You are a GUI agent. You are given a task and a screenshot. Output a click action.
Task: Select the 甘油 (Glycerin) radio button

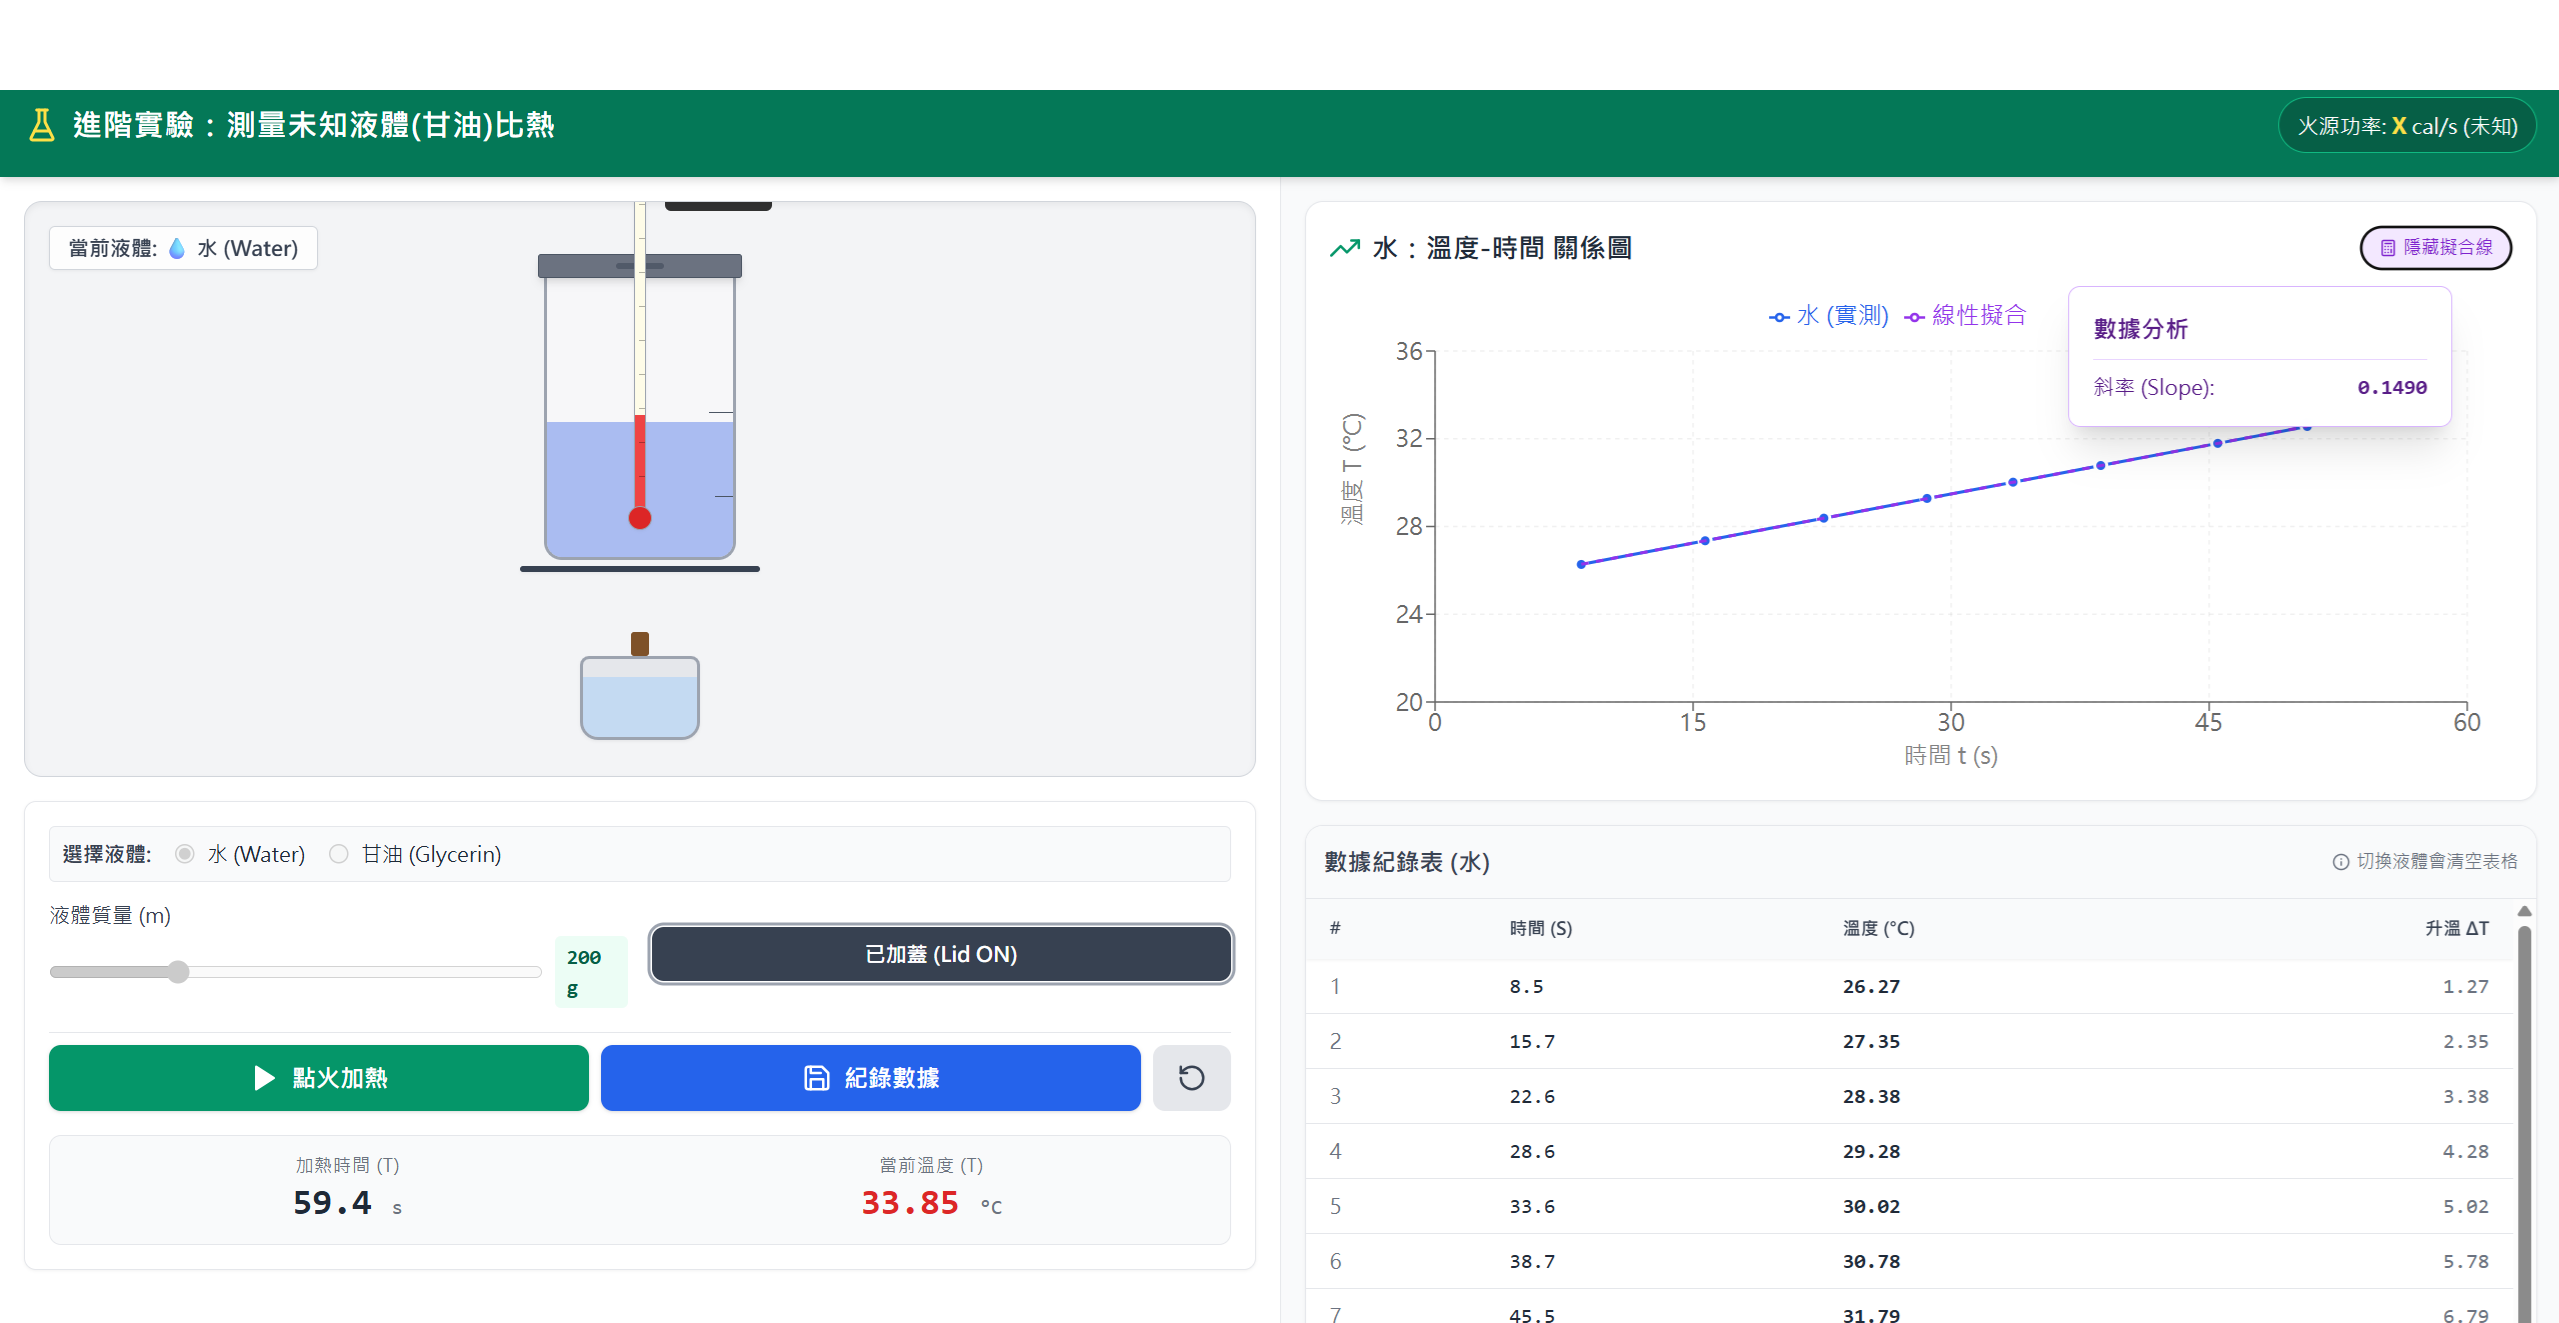(x=339, y=854)
